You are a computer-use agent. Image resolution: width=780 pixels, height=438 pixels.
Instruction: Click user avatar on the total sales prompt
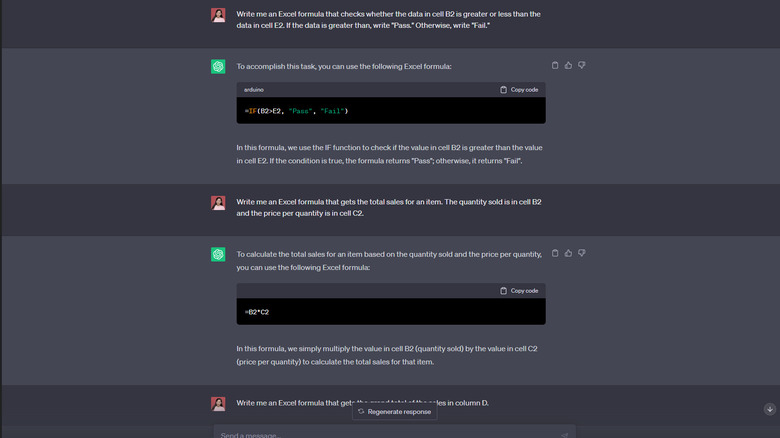218,203
